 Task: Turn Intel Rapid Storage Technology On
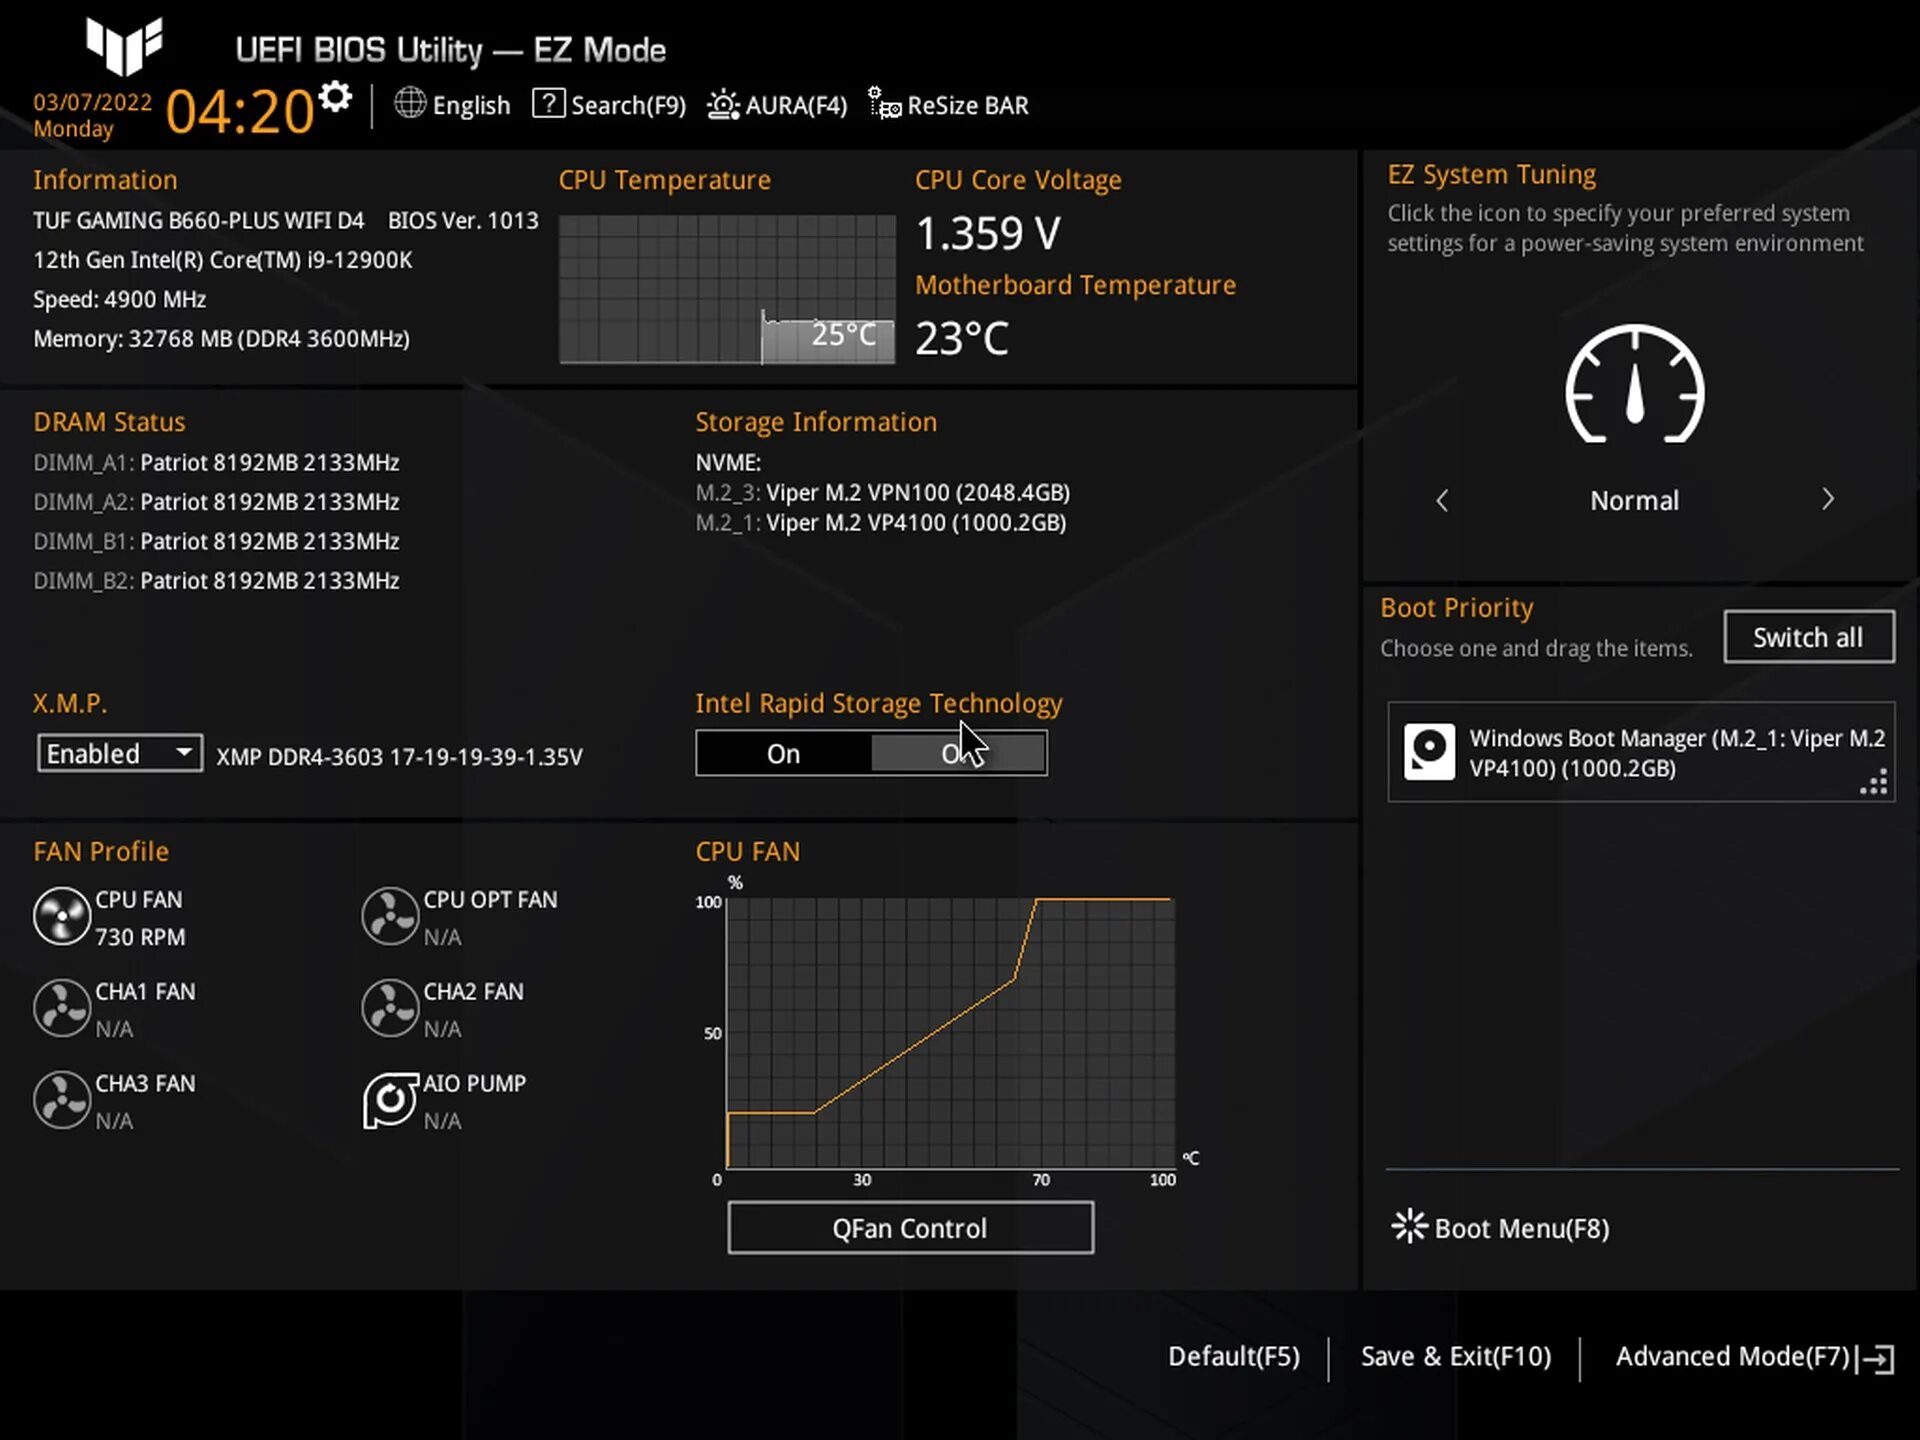[783, 754]
